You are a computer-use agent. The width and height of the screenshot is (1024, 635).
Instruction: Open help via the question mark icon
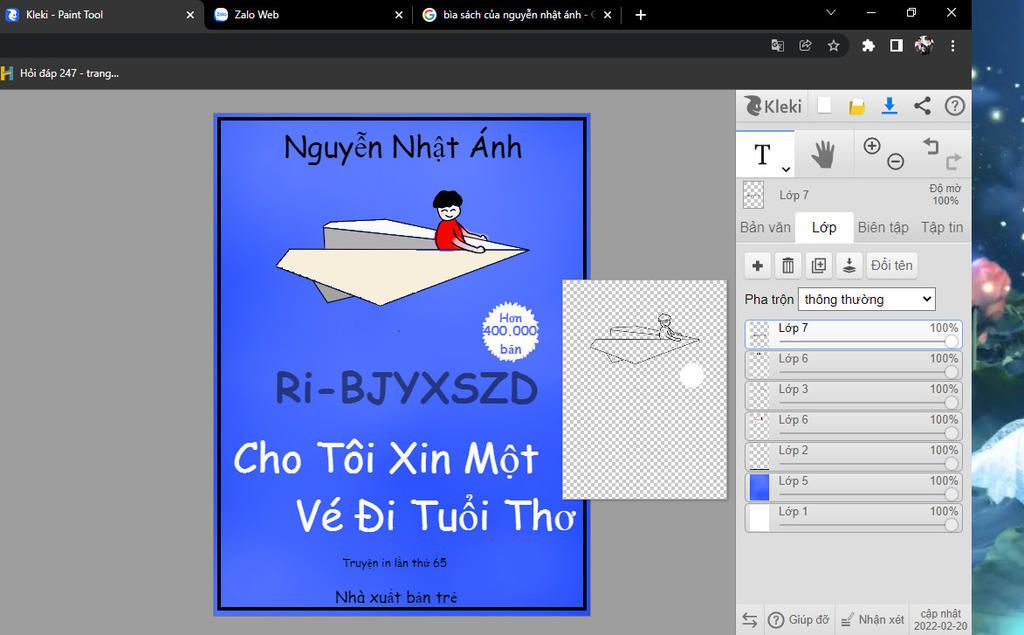(955, 106)
